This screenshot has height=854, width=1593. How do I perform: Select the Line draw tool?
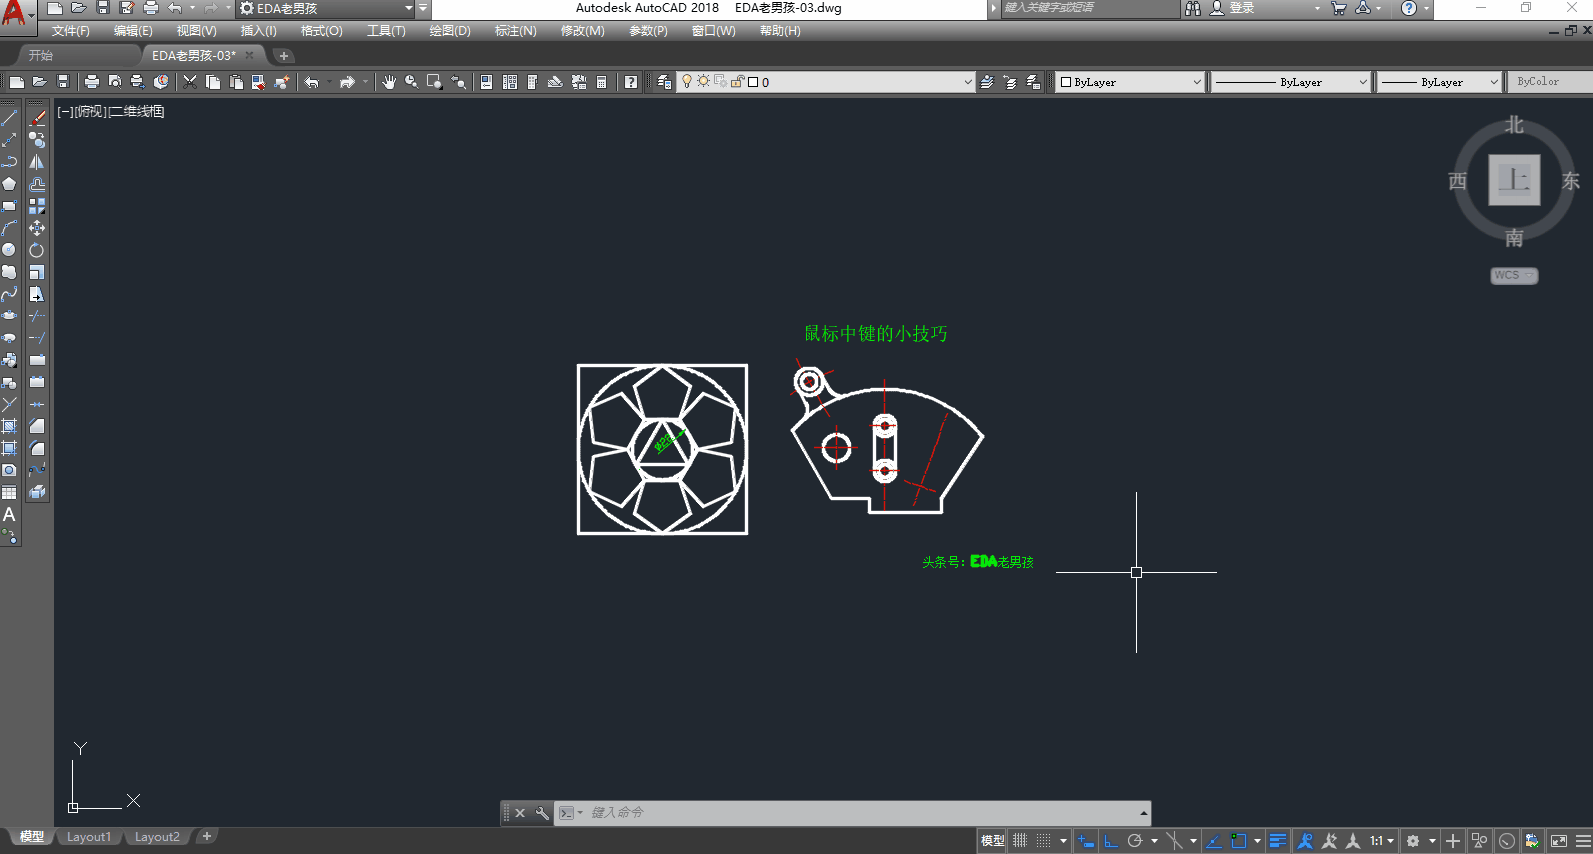pyautogui.click(x=10, y=118)
